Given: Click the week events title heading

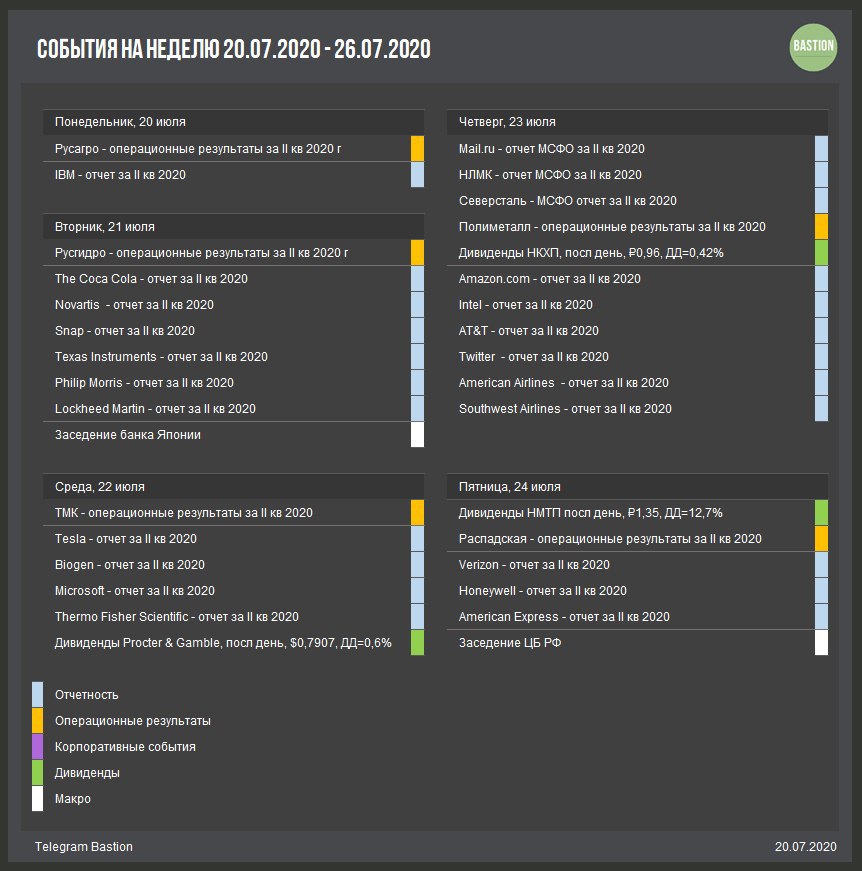Looking at the screenshot, I should tap(233, 49).
